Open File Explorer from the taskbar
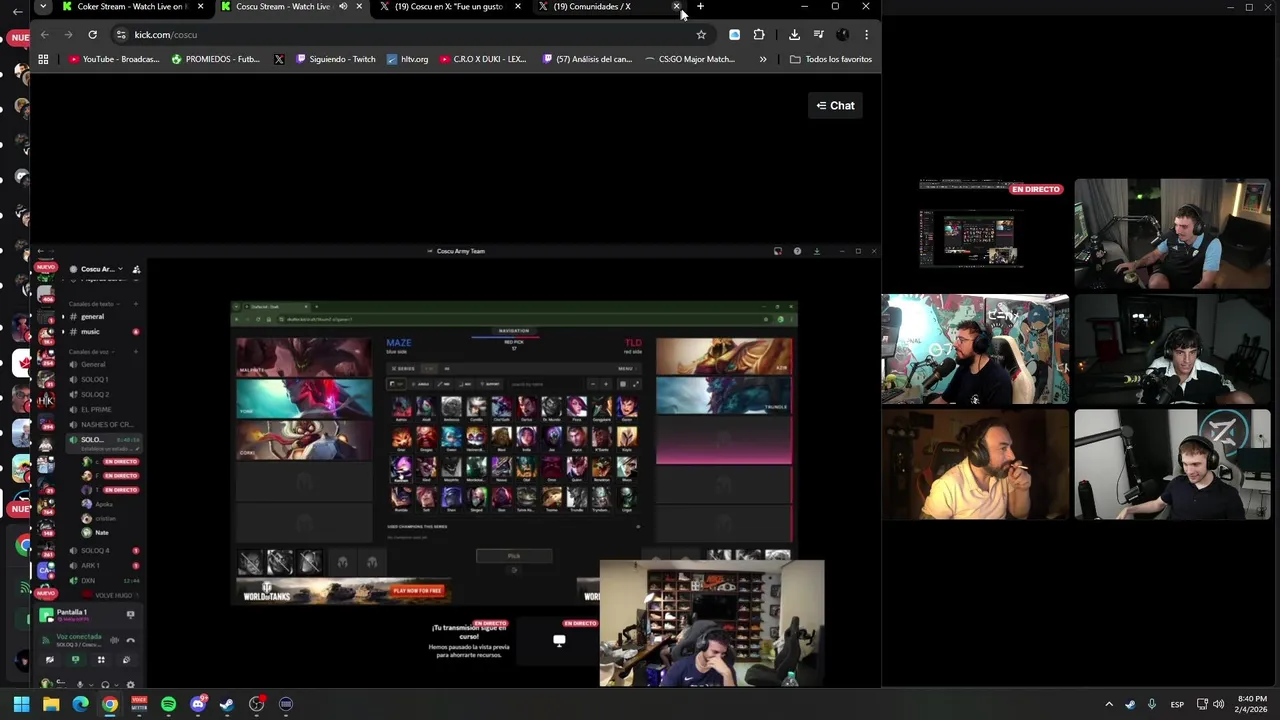 51,705
